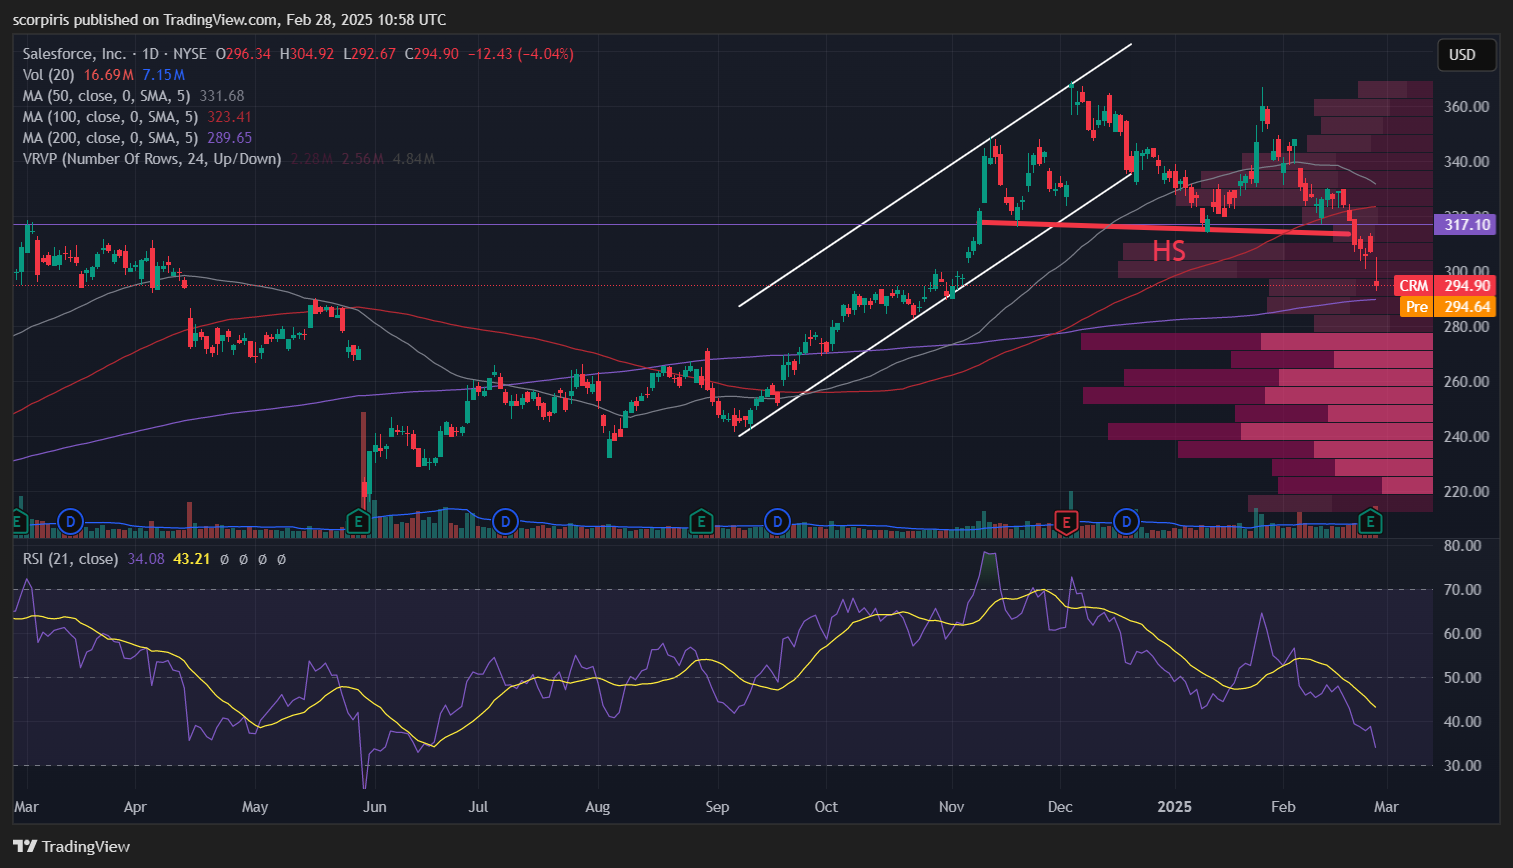
Task: Click the dividend D marker in mid-March
Action: [69, 521]
